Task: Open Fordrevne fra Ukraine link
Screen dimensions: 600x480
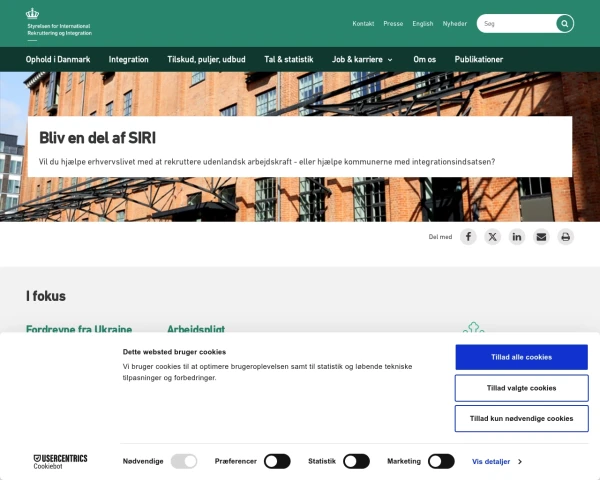Action: tap(79, 328)
